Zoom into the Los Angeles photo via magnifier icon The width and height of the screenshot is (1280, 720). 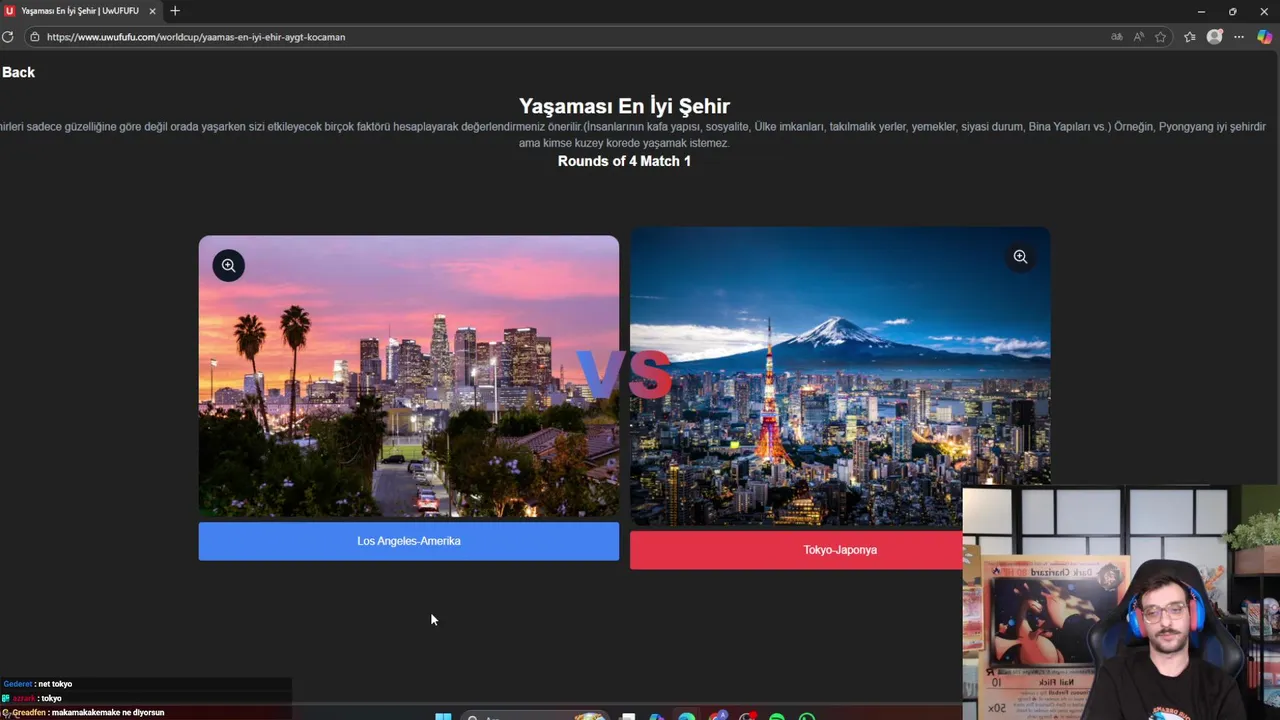228,265
